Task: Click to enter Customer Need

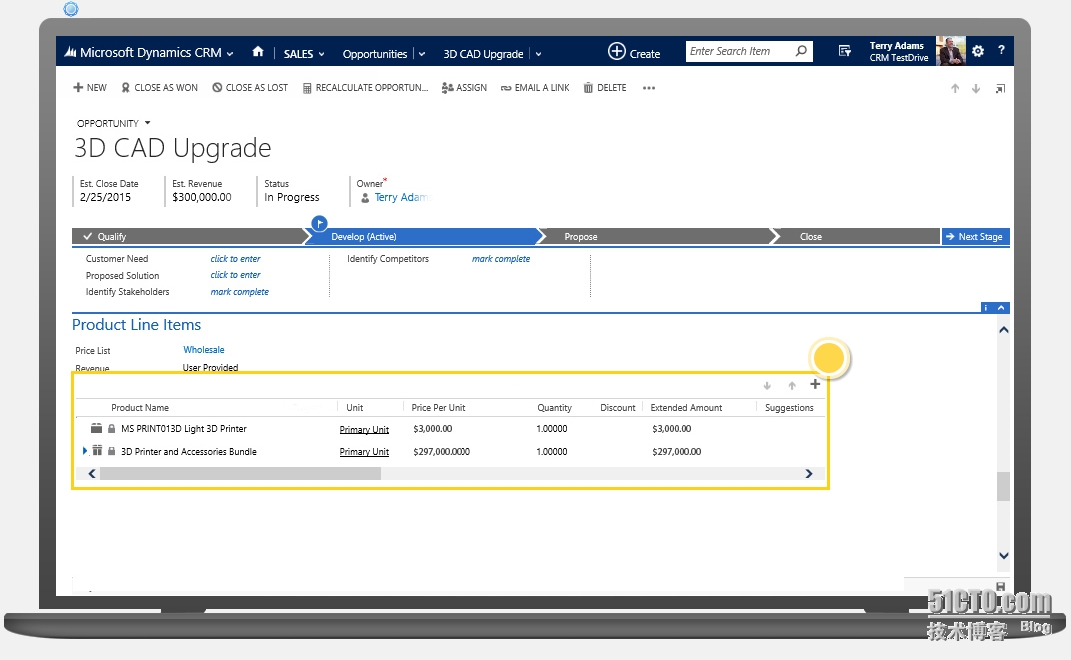Action: tap(235, 259)
